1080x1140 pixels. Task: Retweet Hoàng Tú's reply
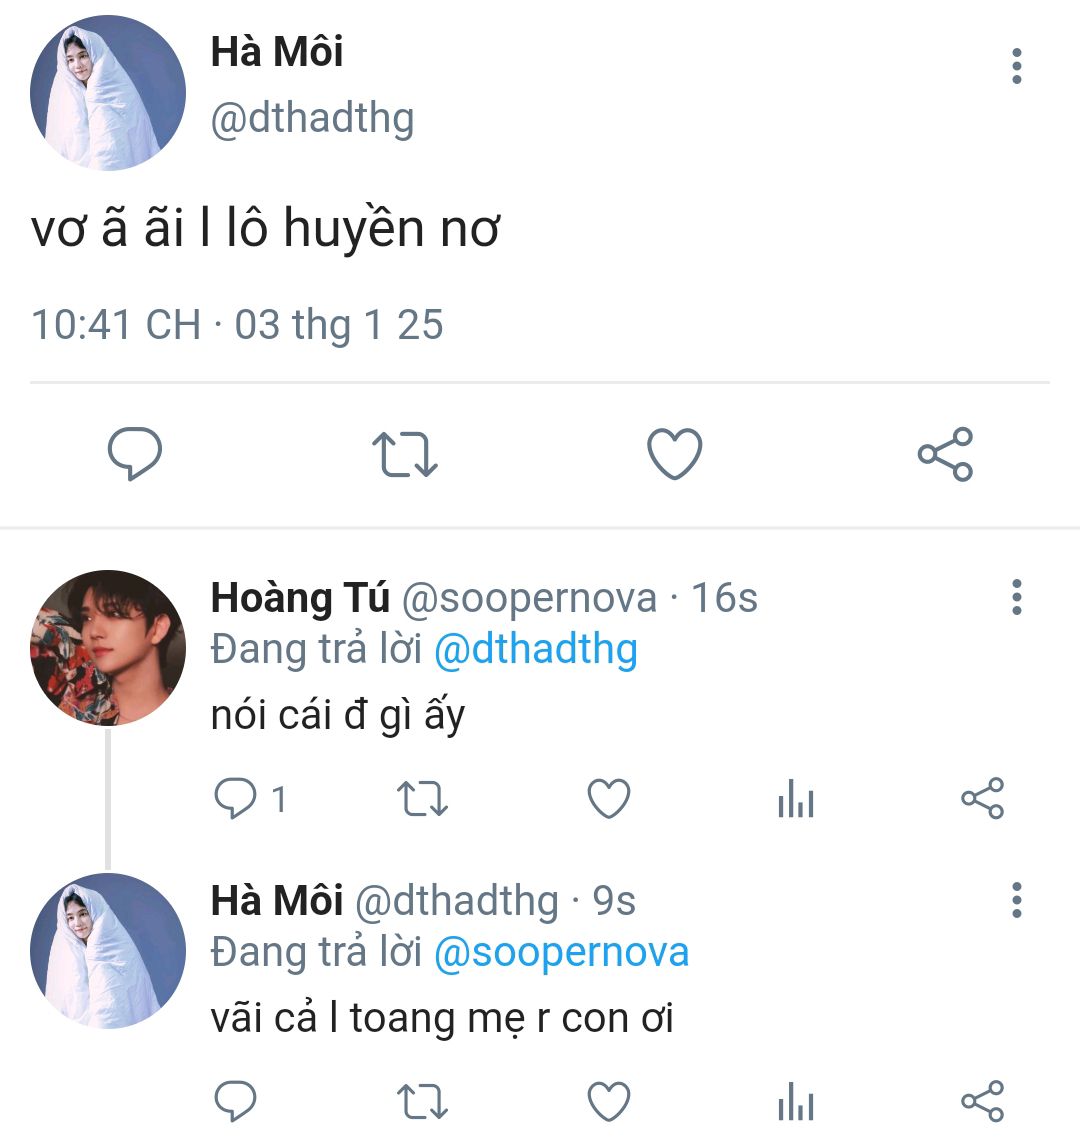[422, 799]
